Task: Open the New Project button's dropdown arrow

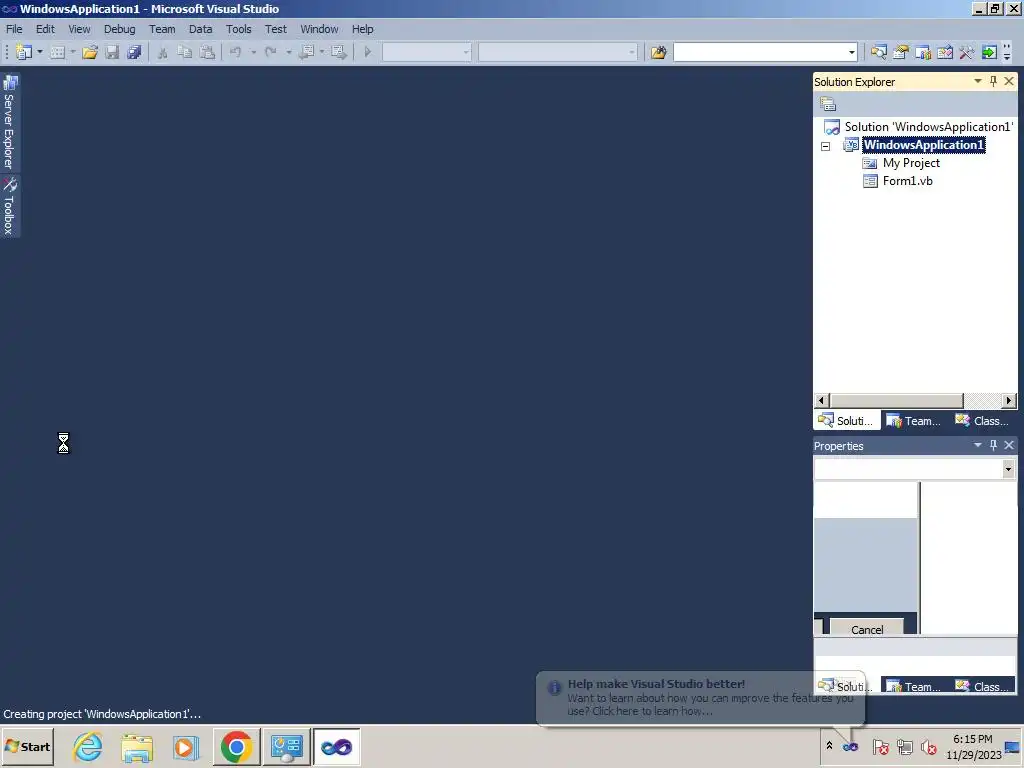Action: point(40,52)
